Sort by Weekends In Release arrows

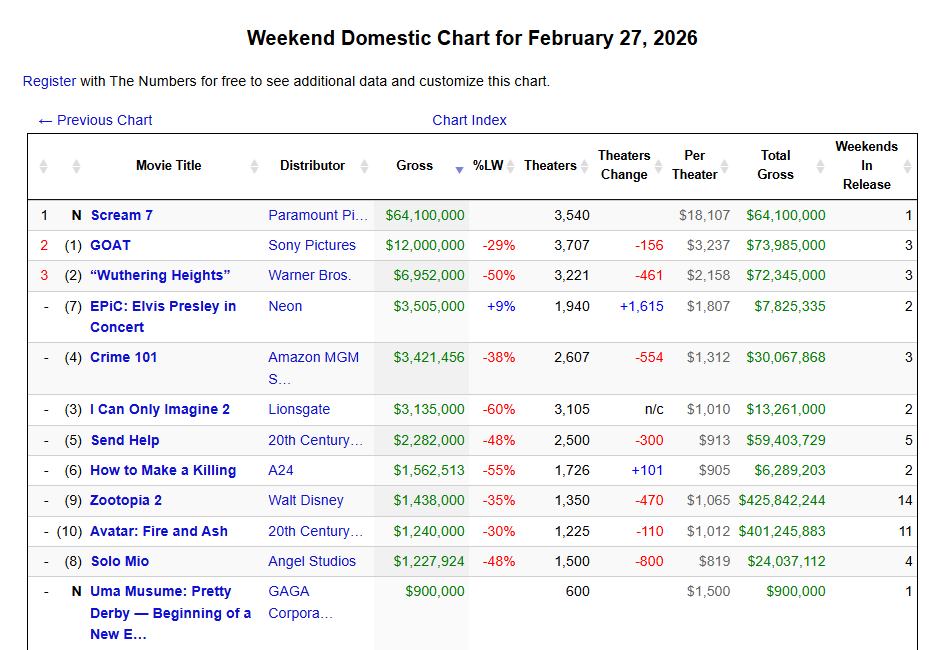(907, 166)
